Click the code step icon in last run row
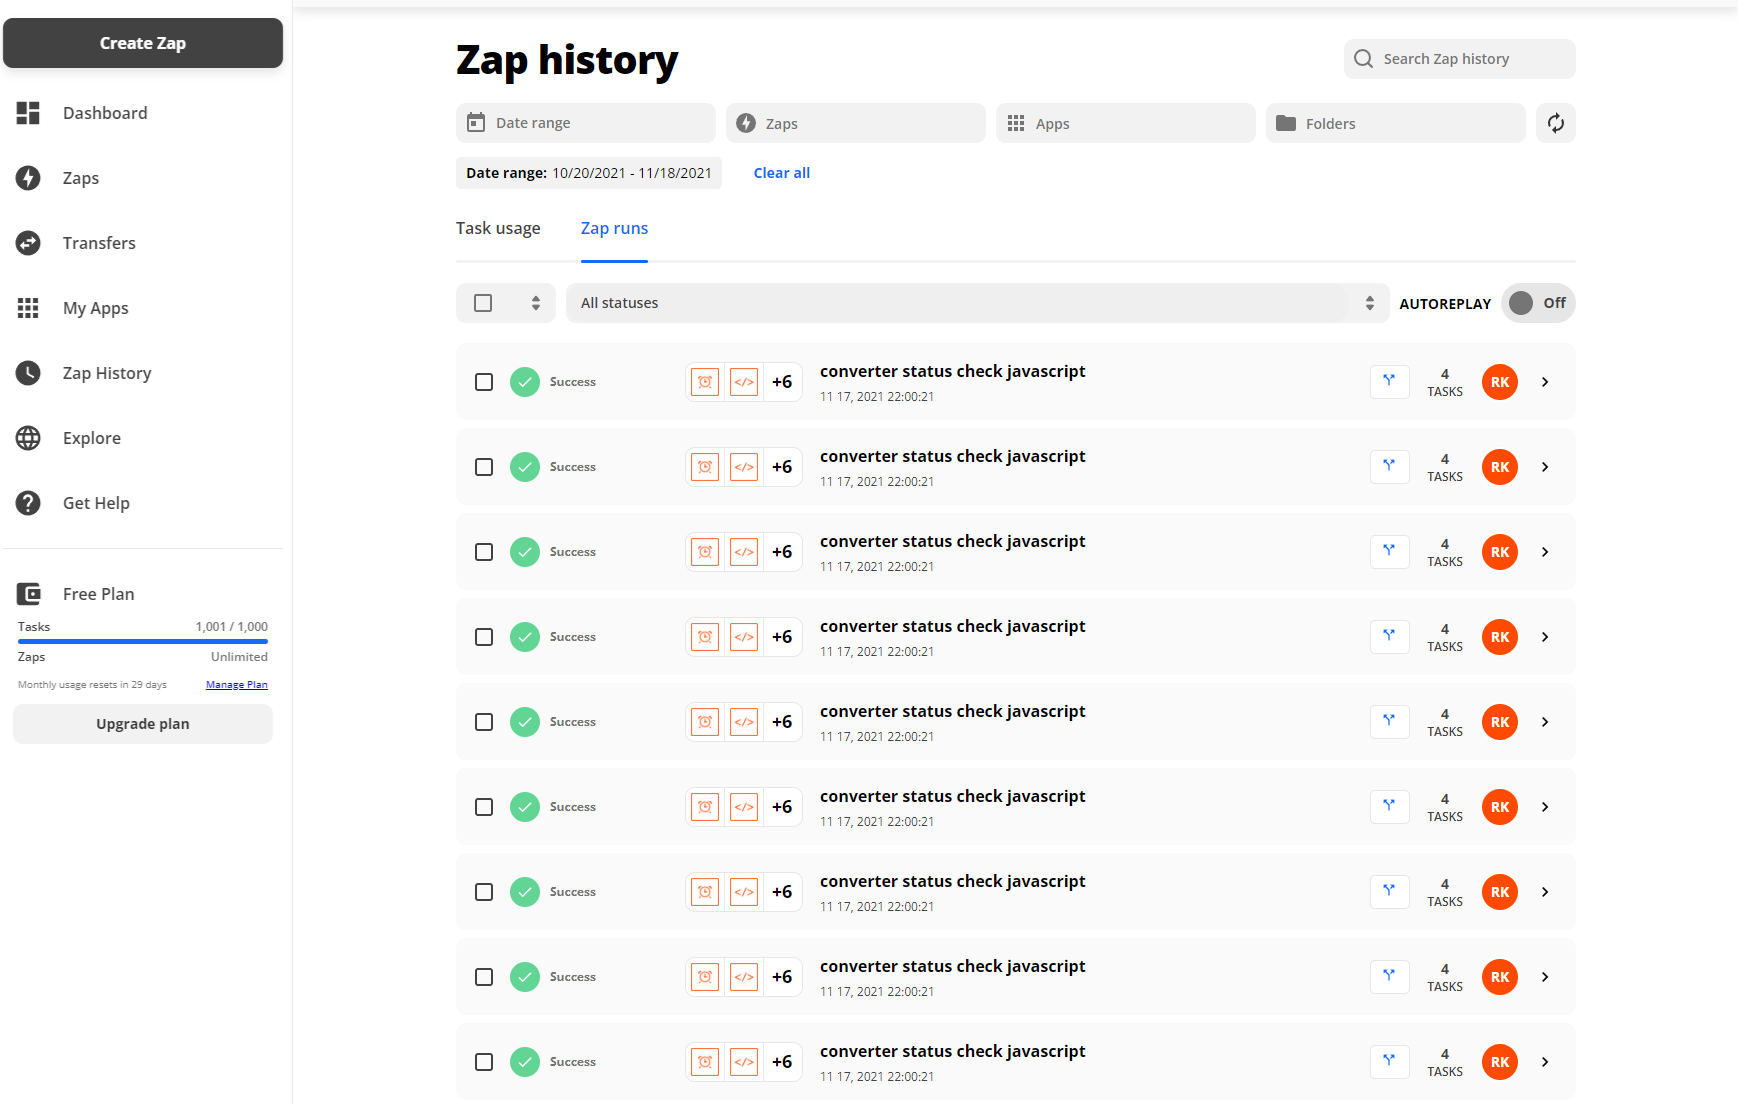 [x=744, y=1062]
